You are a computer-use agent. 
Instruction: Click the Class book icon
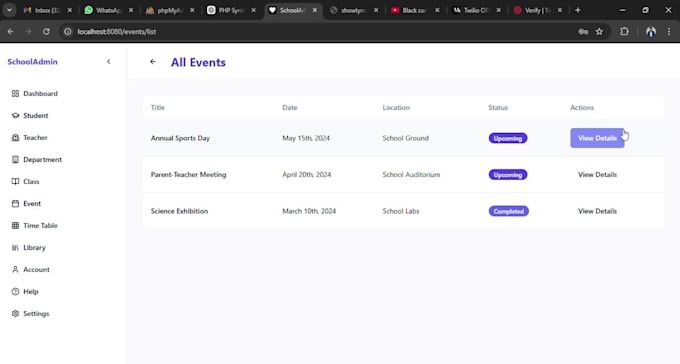click(x=15, y=181)
